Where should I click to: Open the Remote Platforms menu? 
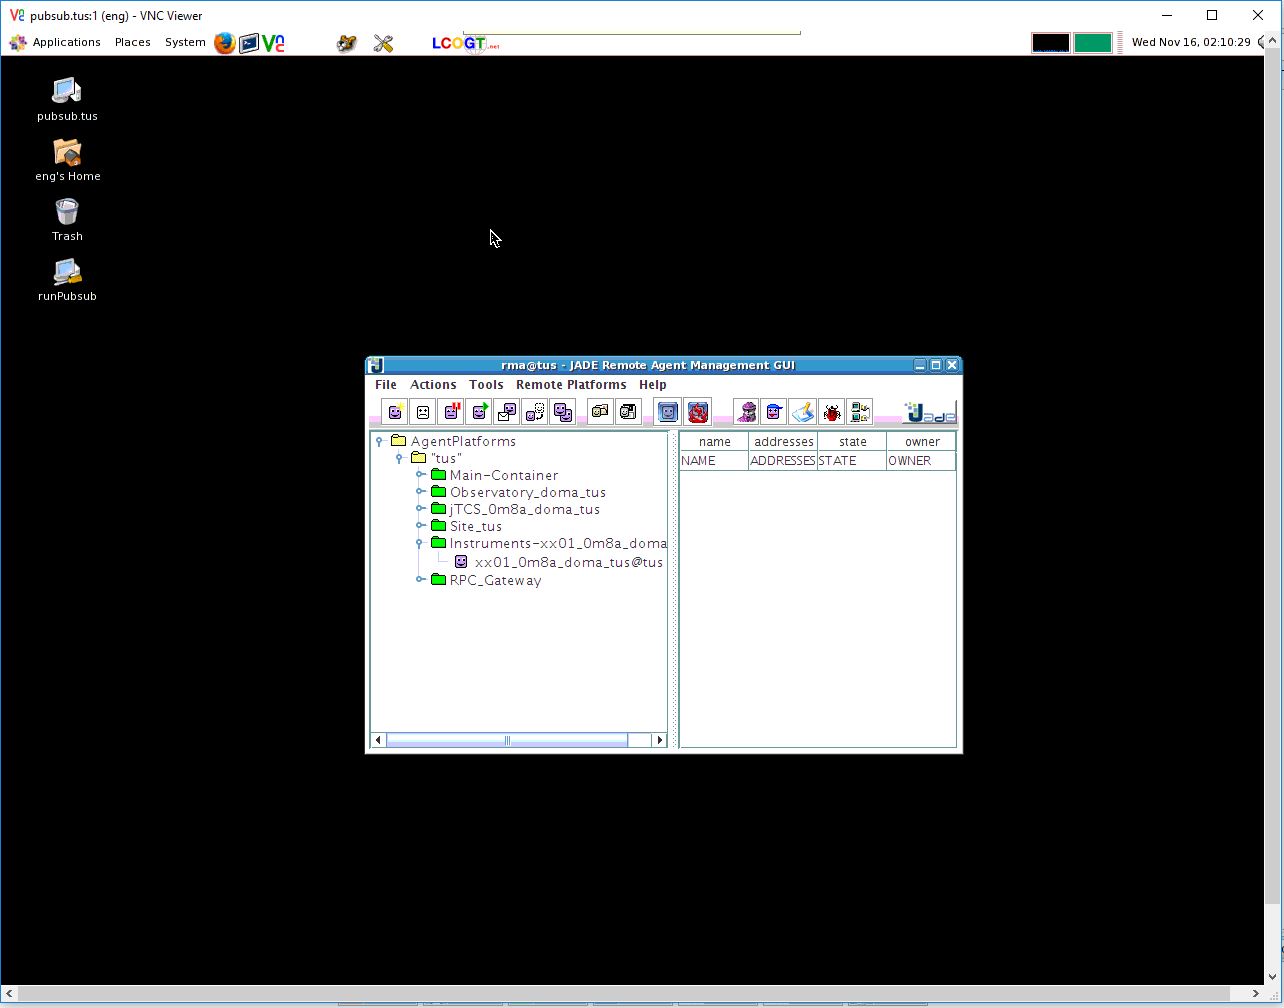(570, 385)
